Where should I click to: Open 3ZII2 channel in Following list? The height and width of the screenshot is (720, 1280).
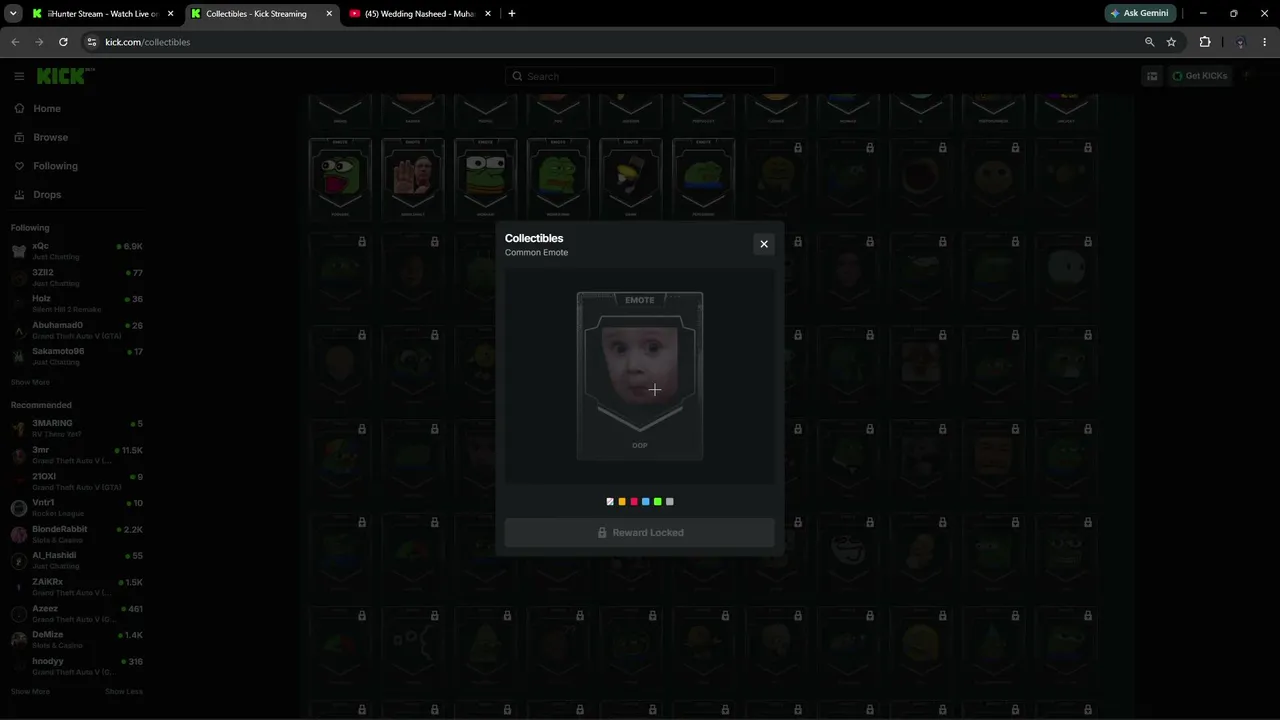pos(77,277)
